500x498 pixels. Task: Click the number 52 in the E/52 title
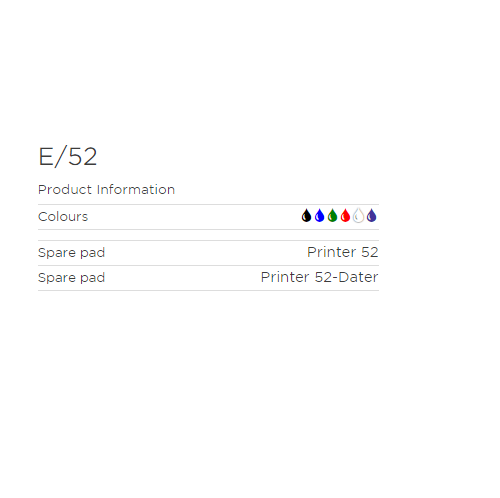click(82, 157)
